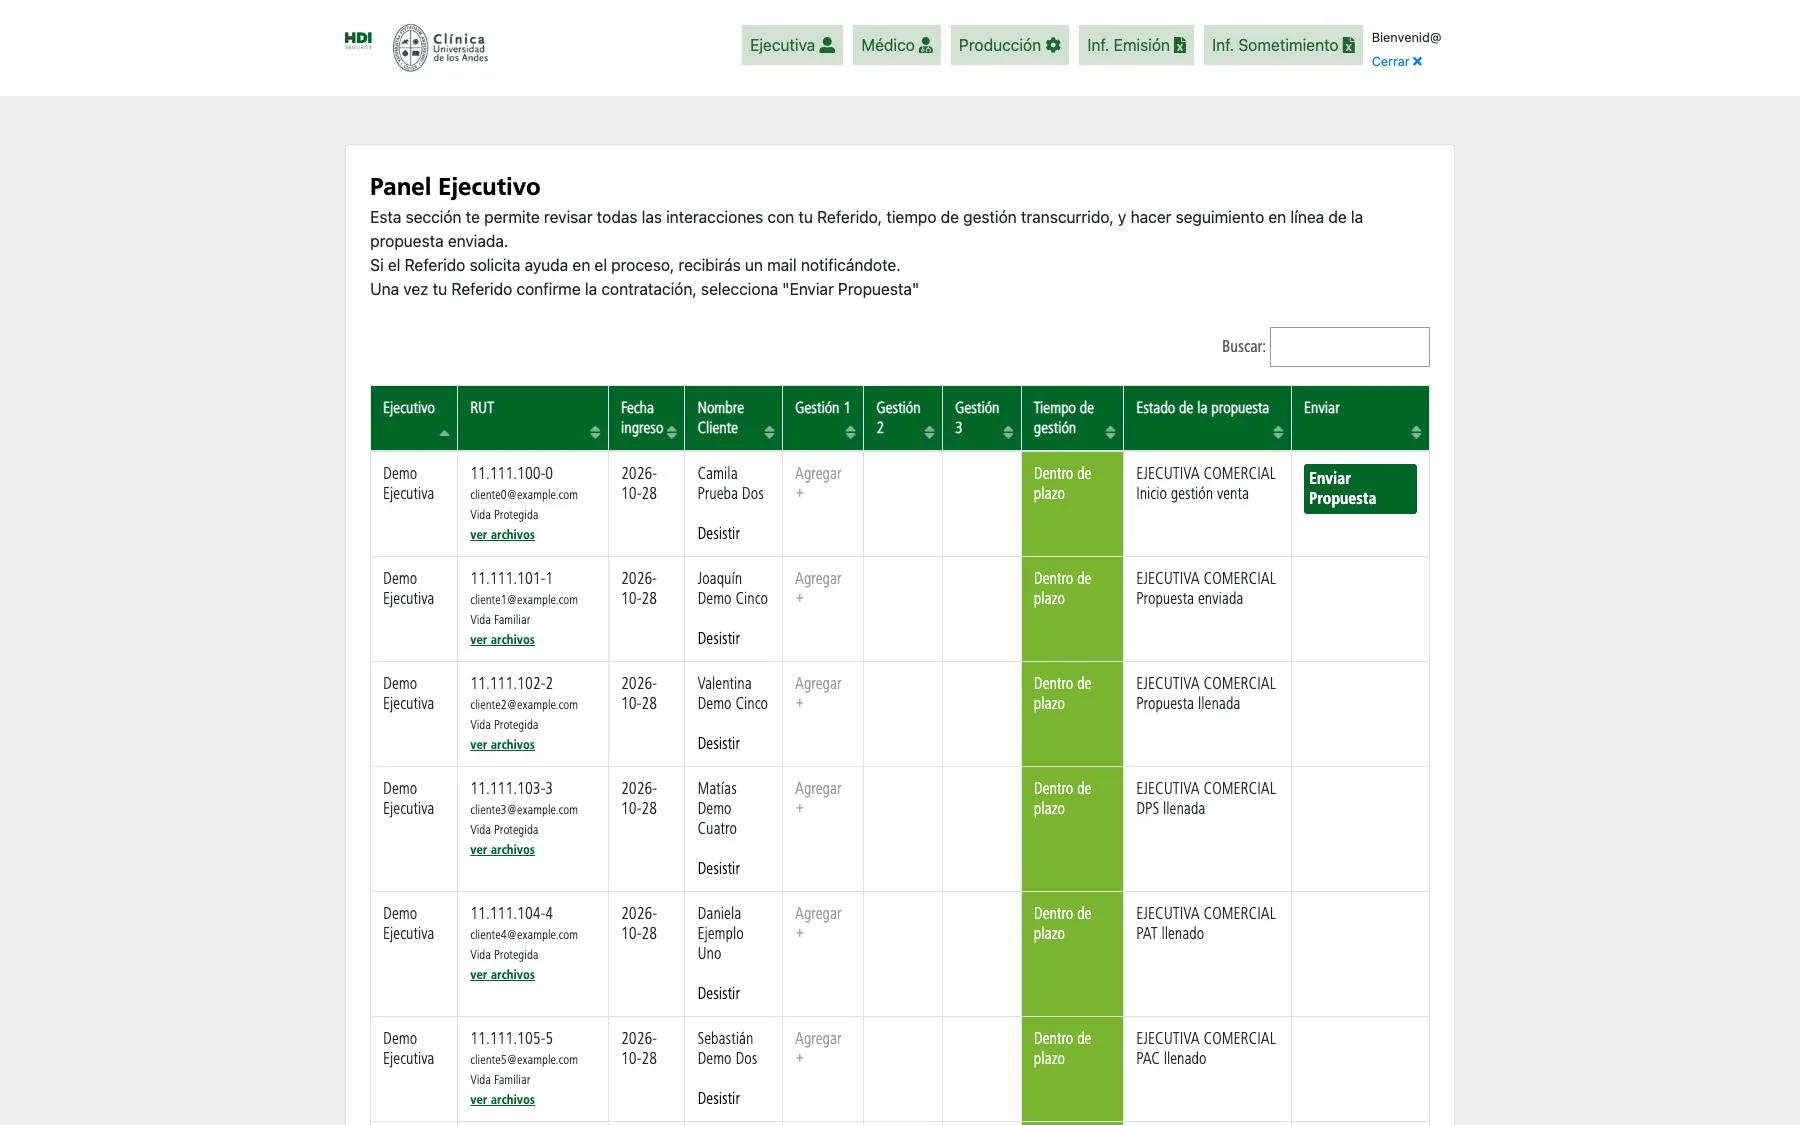
Task: Add Gestión 1 for Matías Demo Cuatro
Action: click(x=818, y=798)
